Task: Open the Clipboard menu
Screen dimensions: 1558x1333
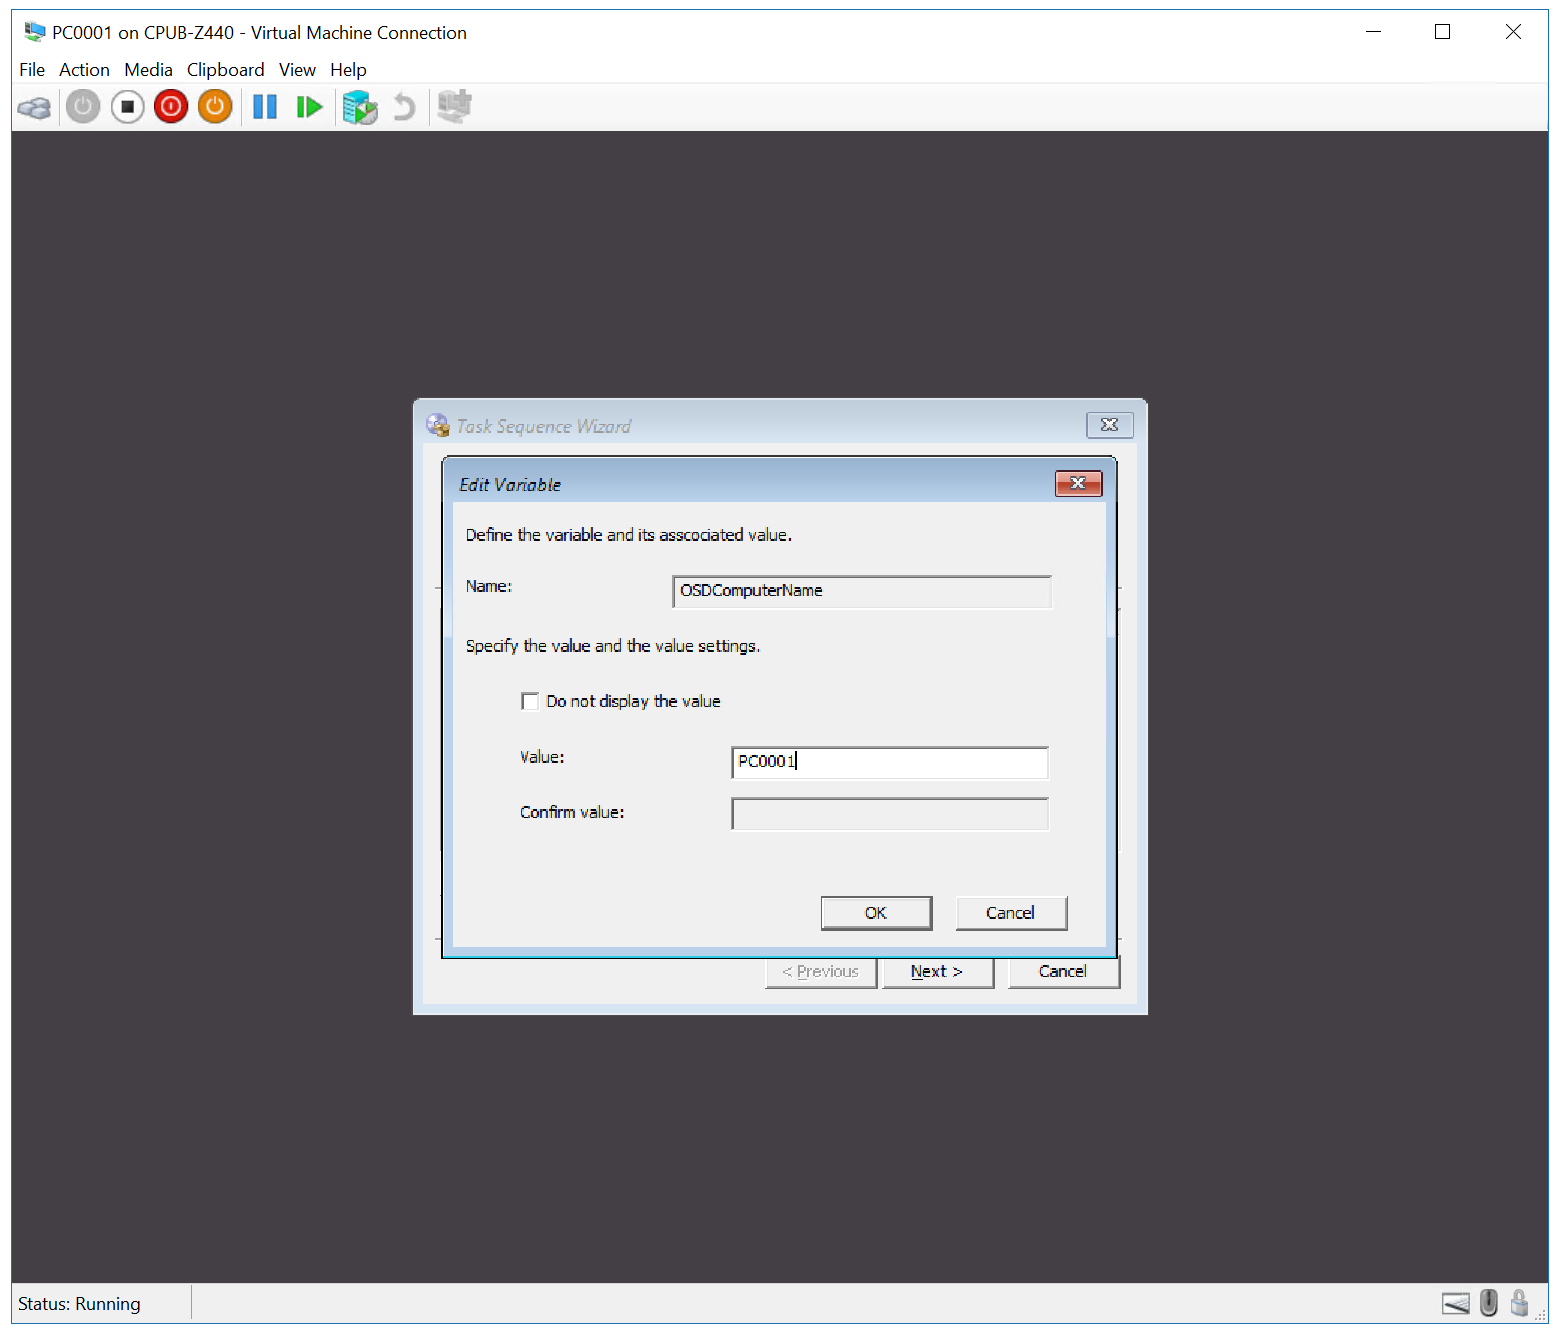Action: coord(225,70)
